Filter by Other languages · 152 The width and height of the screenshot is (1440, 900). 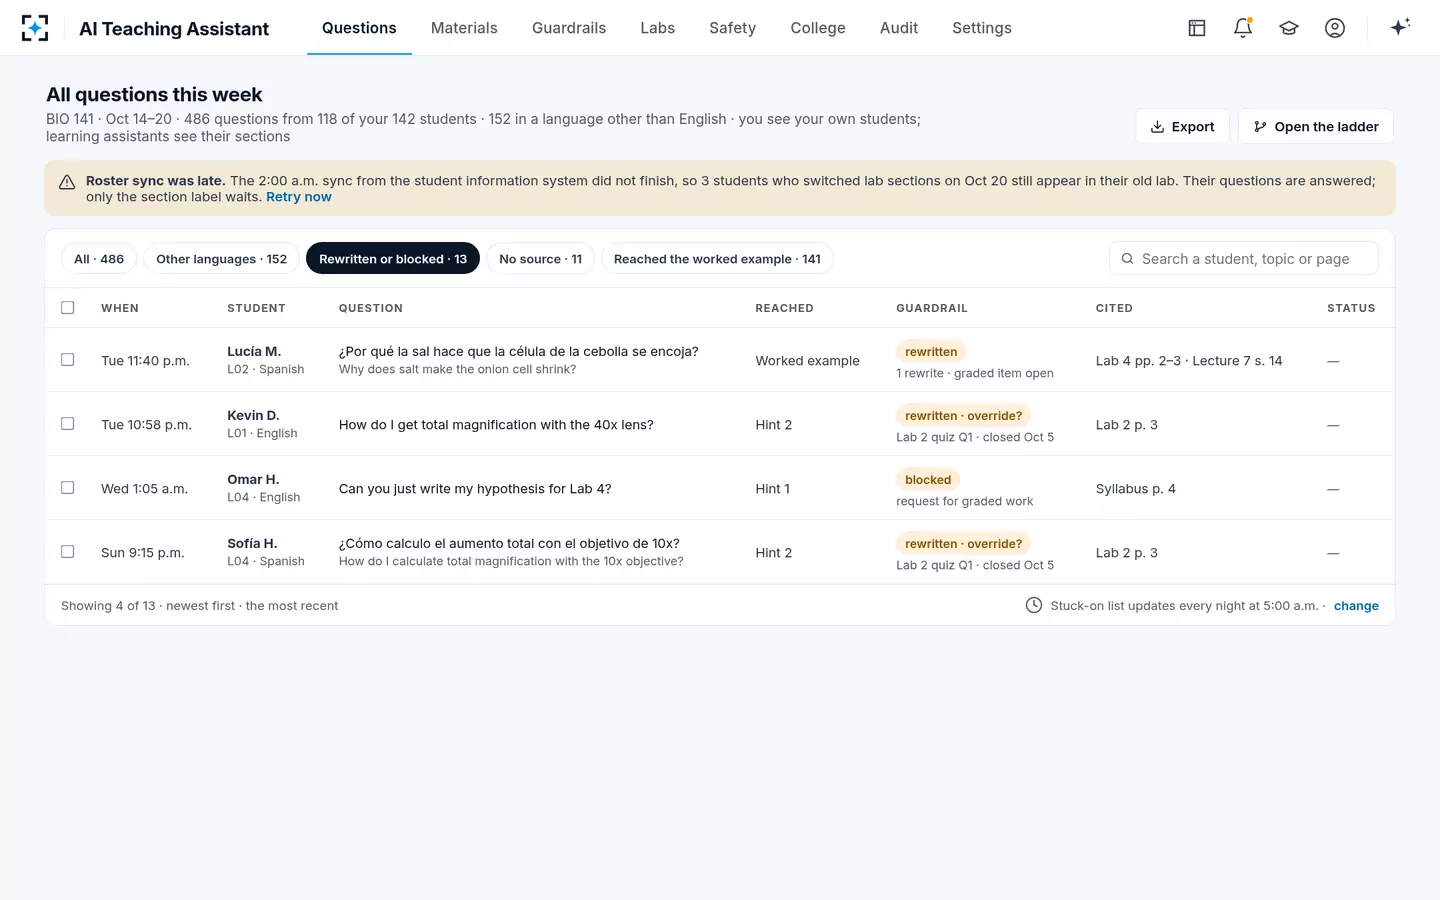point(222,259)
